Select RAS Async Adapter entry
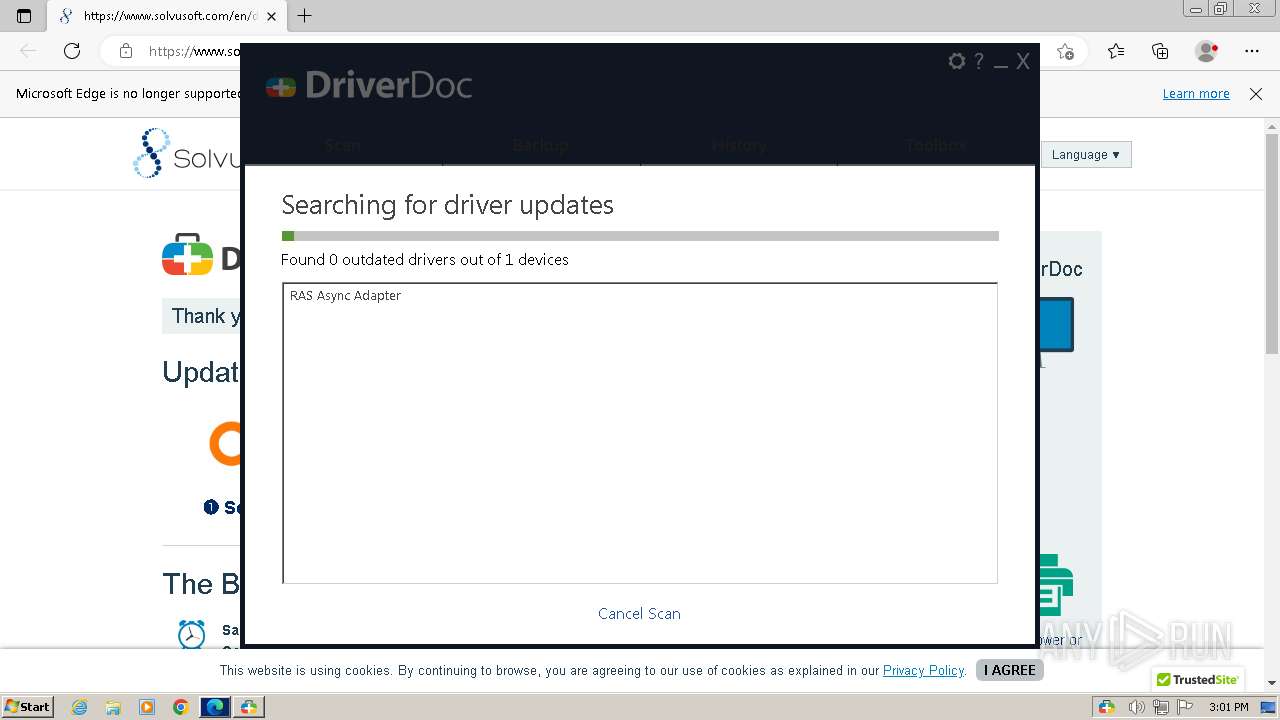 [x=345, y=296]
